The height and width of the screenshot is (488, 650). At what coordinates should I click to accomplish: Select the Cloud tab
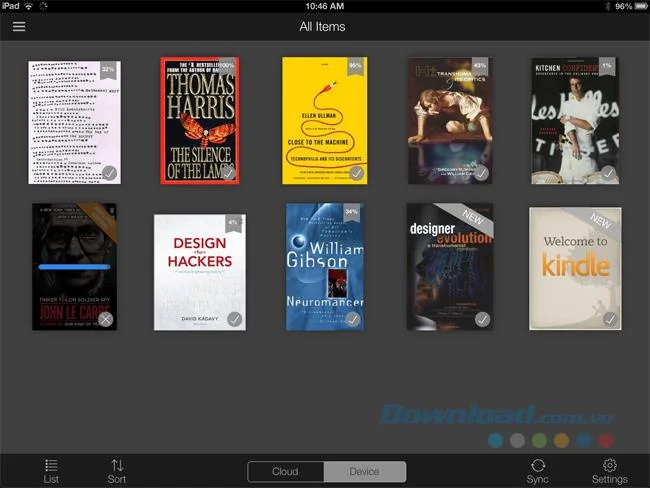pyautogui.click(x=285, y=471)
